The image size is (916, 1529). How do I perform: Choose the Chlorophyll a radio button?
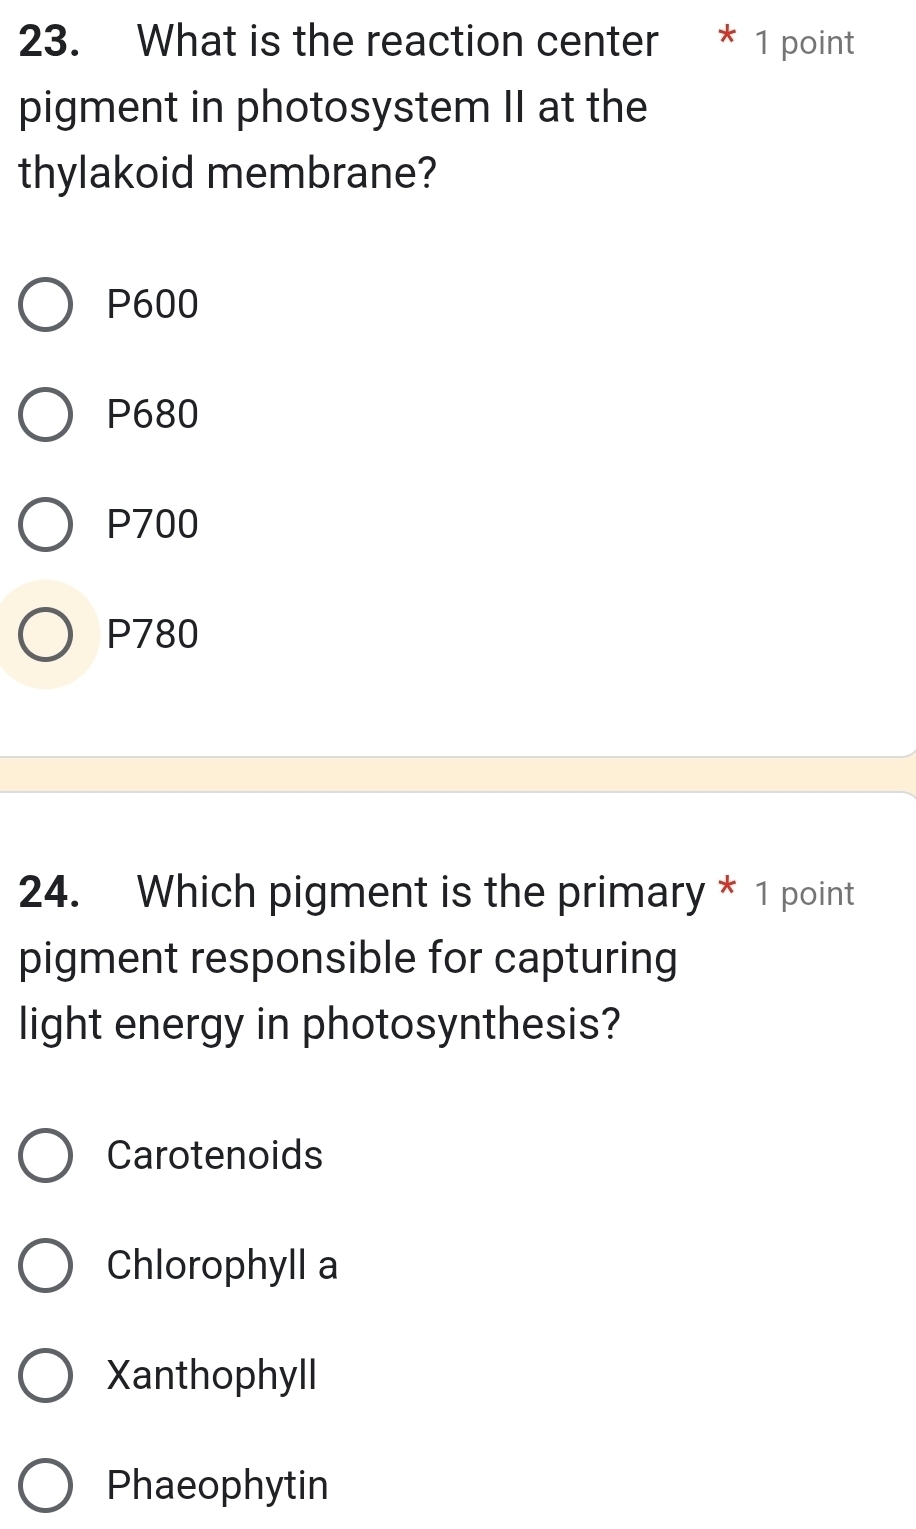(45, 1266)
